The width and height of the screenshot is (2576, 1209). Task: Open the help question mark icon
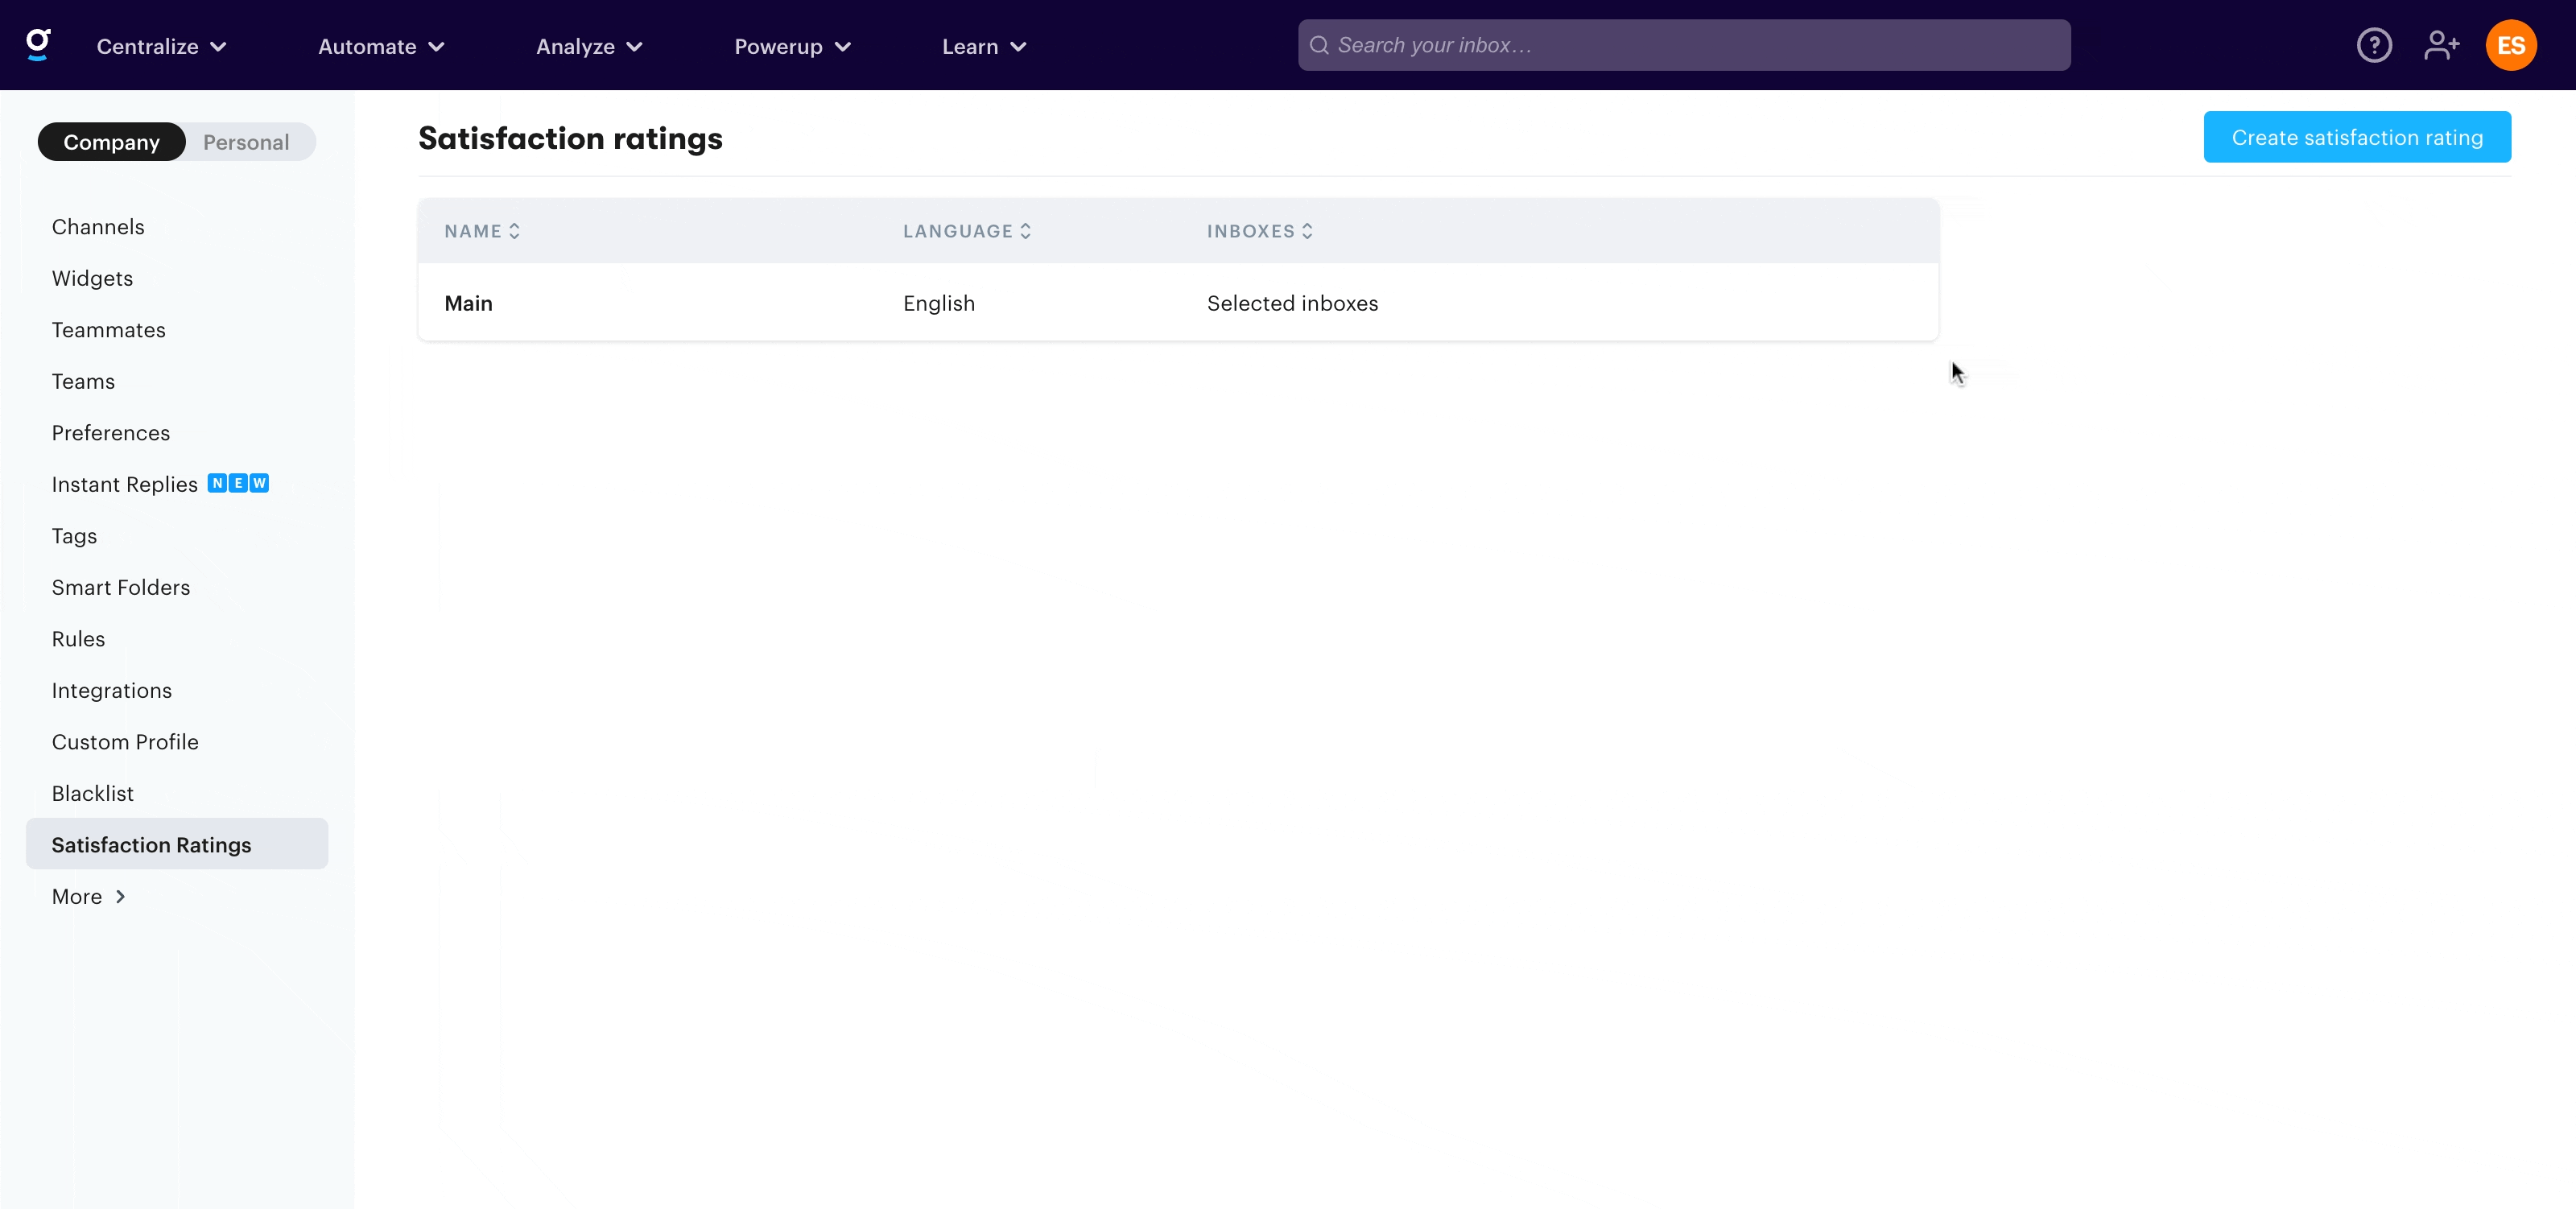click(x=2374, y=45)
